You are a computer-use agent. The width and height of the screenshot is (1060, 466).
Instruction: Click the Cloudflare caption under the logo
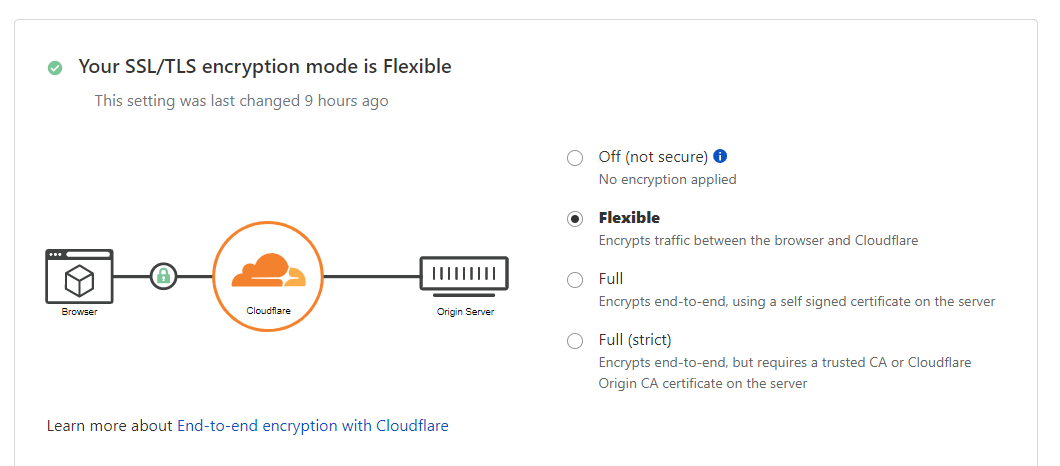coord(267,311)
